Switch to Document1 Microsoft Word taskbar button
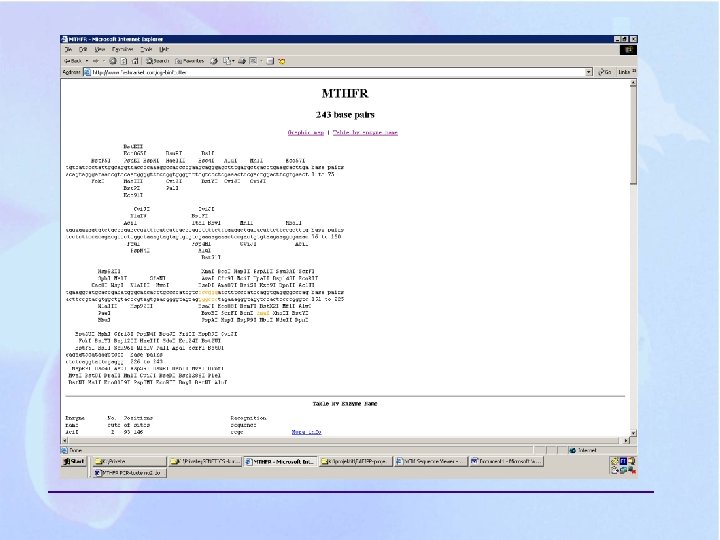 (506, 461)
